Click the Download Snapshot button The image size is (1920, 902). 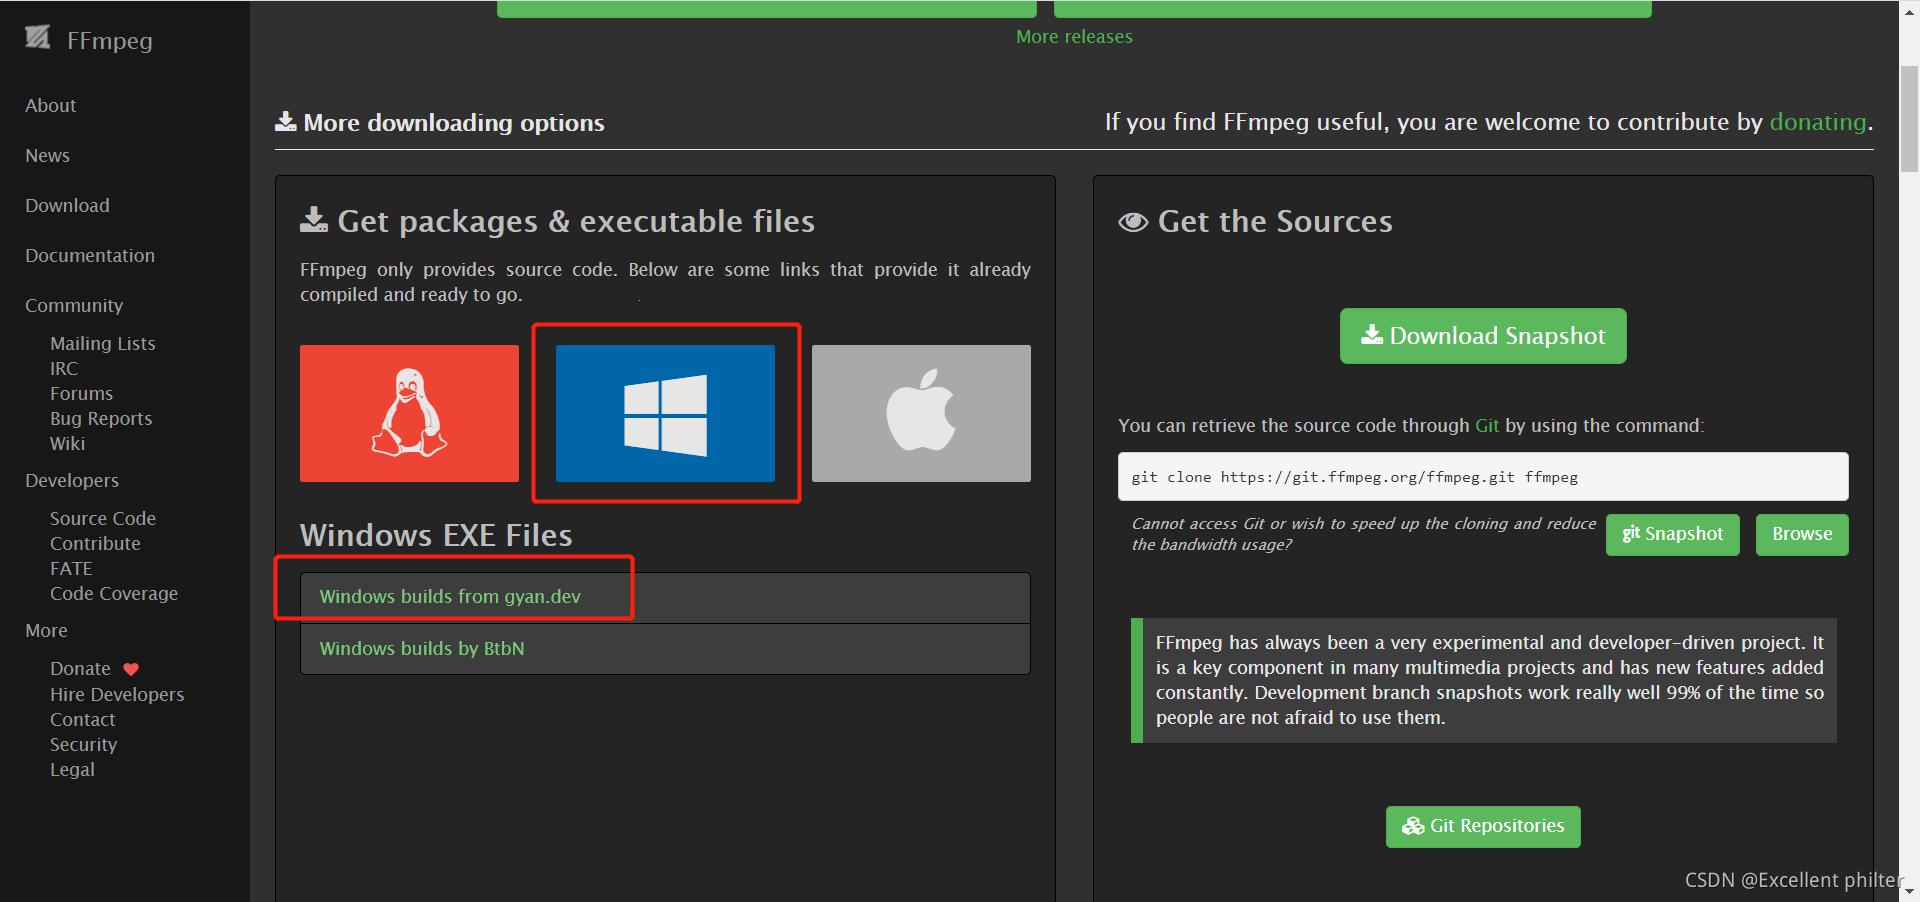tap(1483, 336)
